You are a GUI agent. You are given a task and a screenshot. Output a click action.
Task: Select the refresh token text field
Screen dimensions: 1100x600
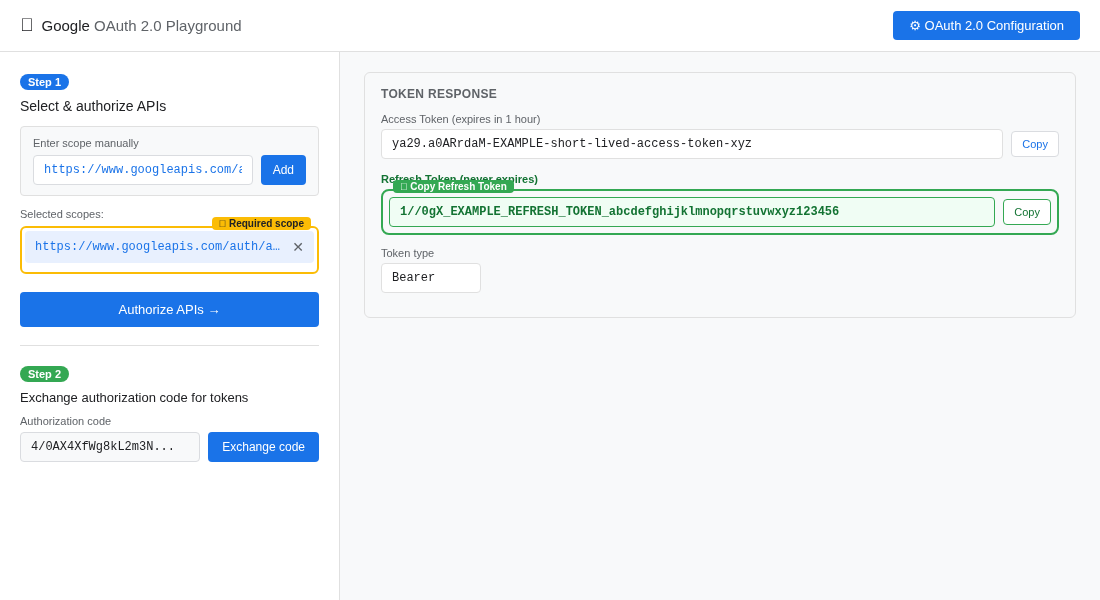pos(692,212)
